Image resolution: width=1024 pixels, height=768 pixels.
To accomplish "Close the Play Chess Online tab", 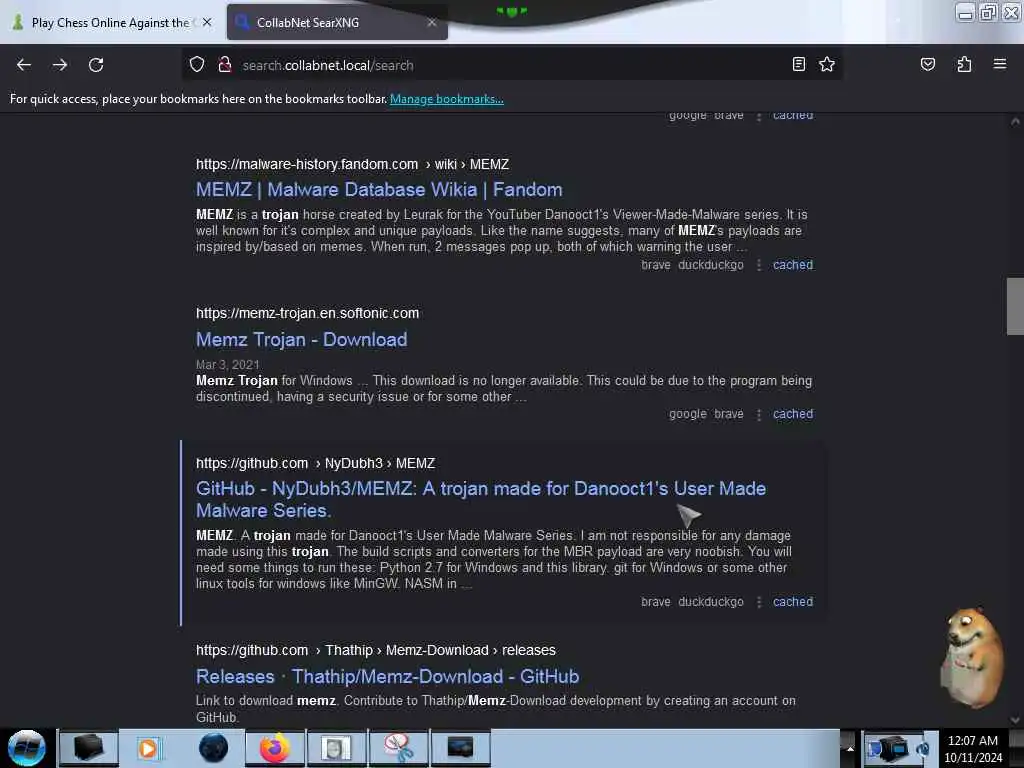I will (207, 22).
